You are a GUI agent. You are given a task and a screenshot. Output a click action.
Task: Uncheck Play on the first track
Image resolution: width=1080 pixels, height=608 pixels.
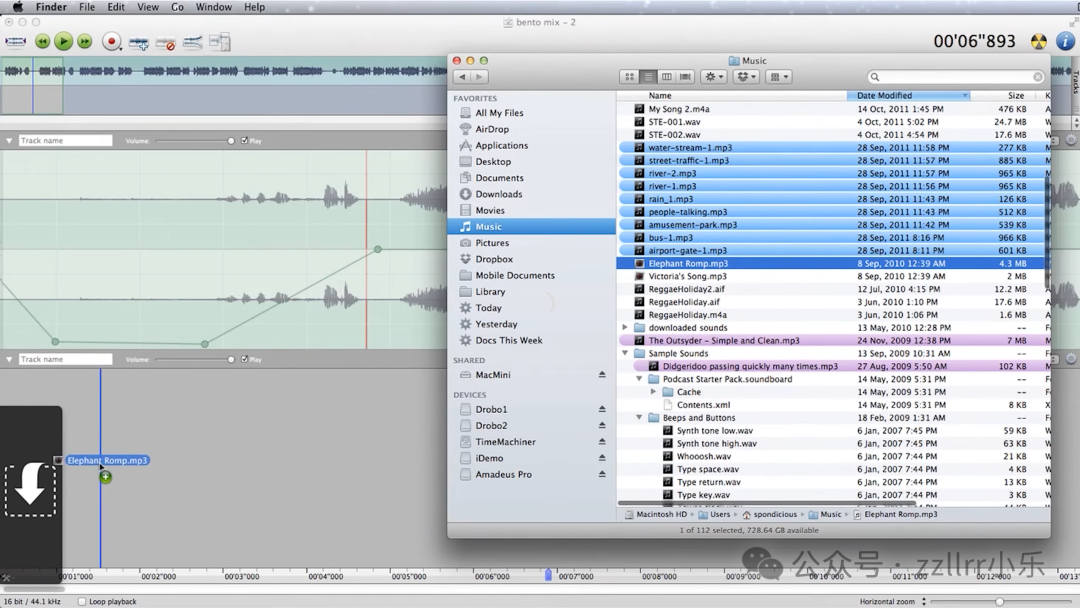pyautogui.click(x=244, y=141)
